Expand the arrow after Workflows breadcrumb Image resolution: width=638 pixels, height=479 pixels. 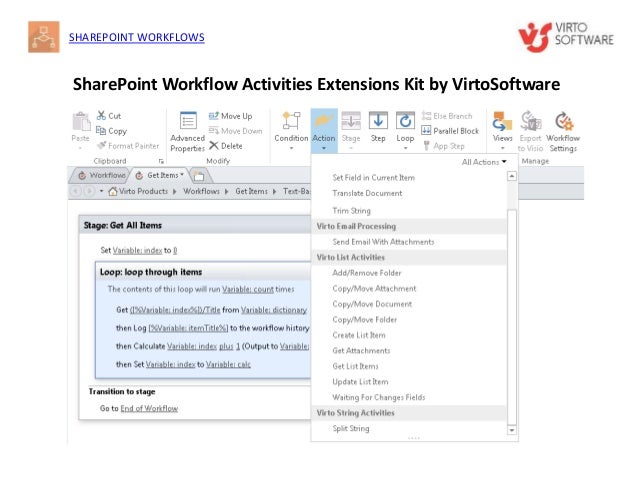(x=226, y=191)
